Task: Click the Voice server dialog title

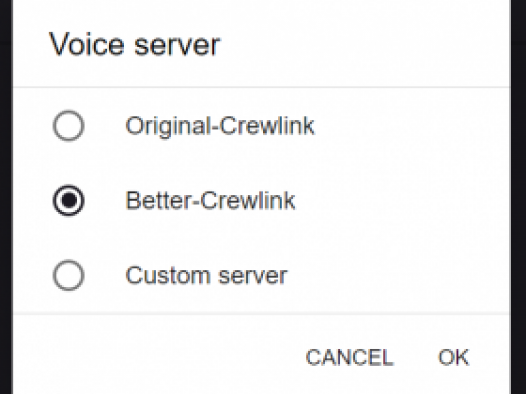Action: coord(134,45)
